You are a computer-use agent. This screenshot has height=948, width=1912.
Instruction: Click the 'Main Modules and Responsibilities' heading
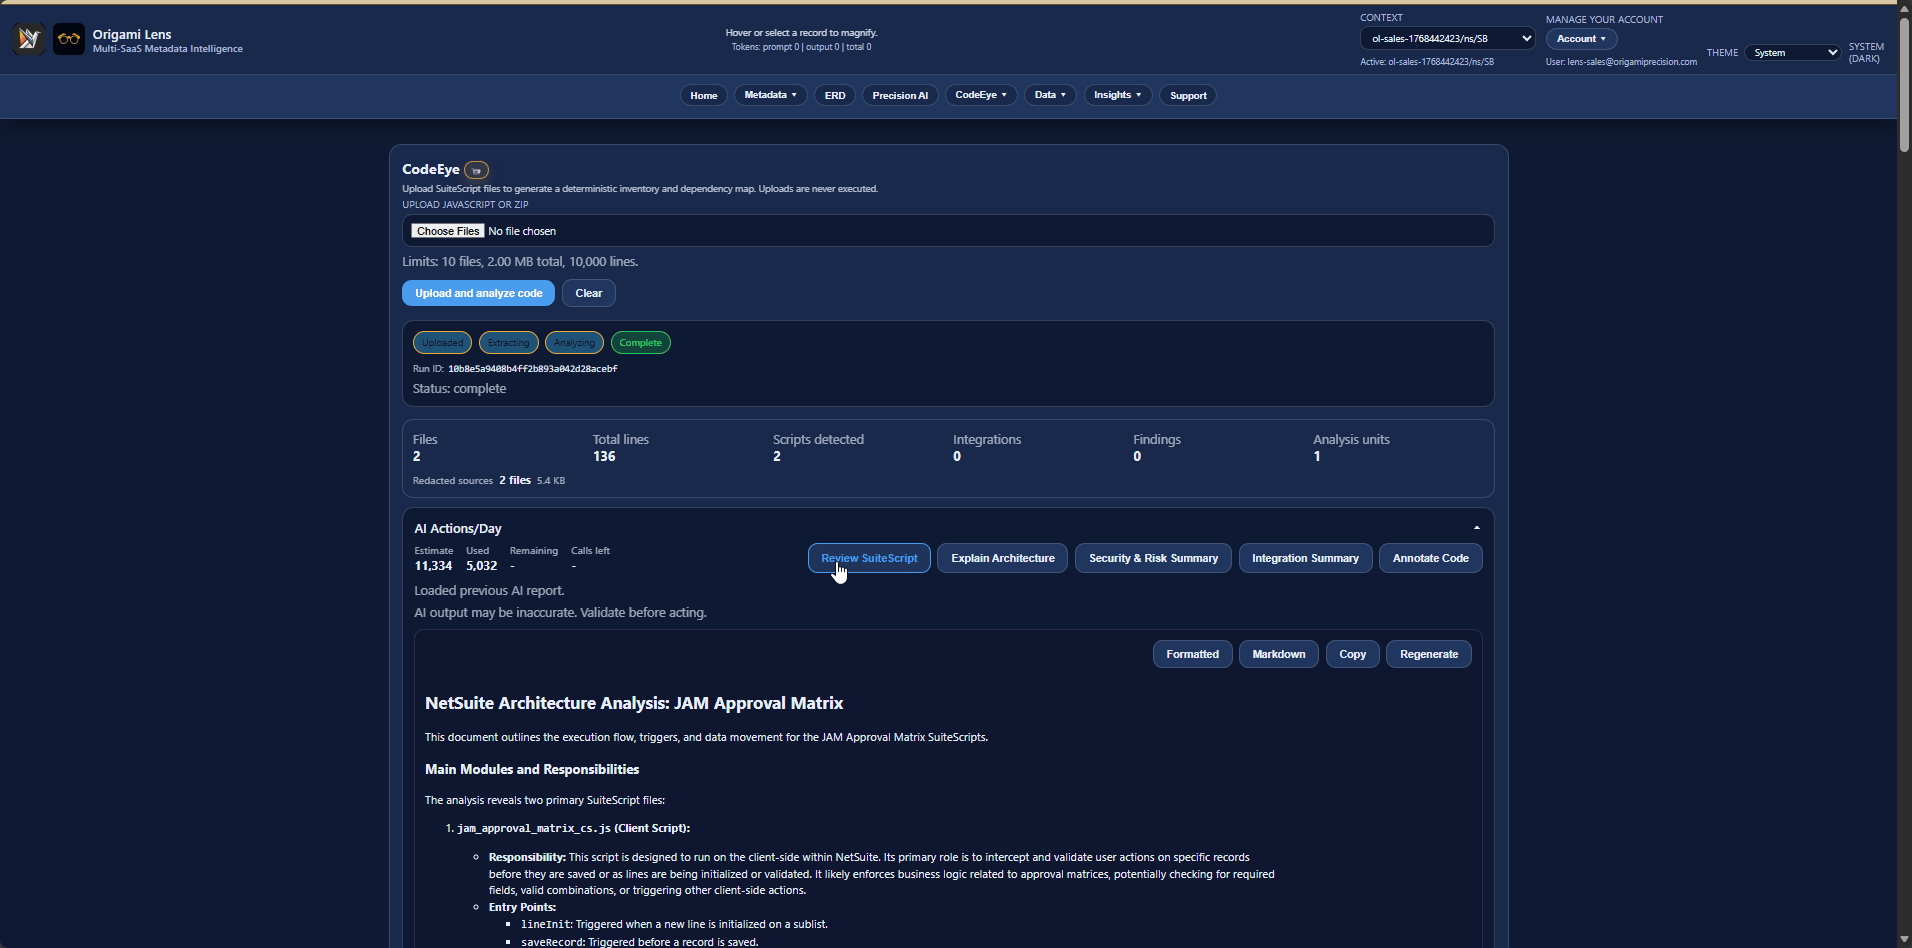(532, 769)
